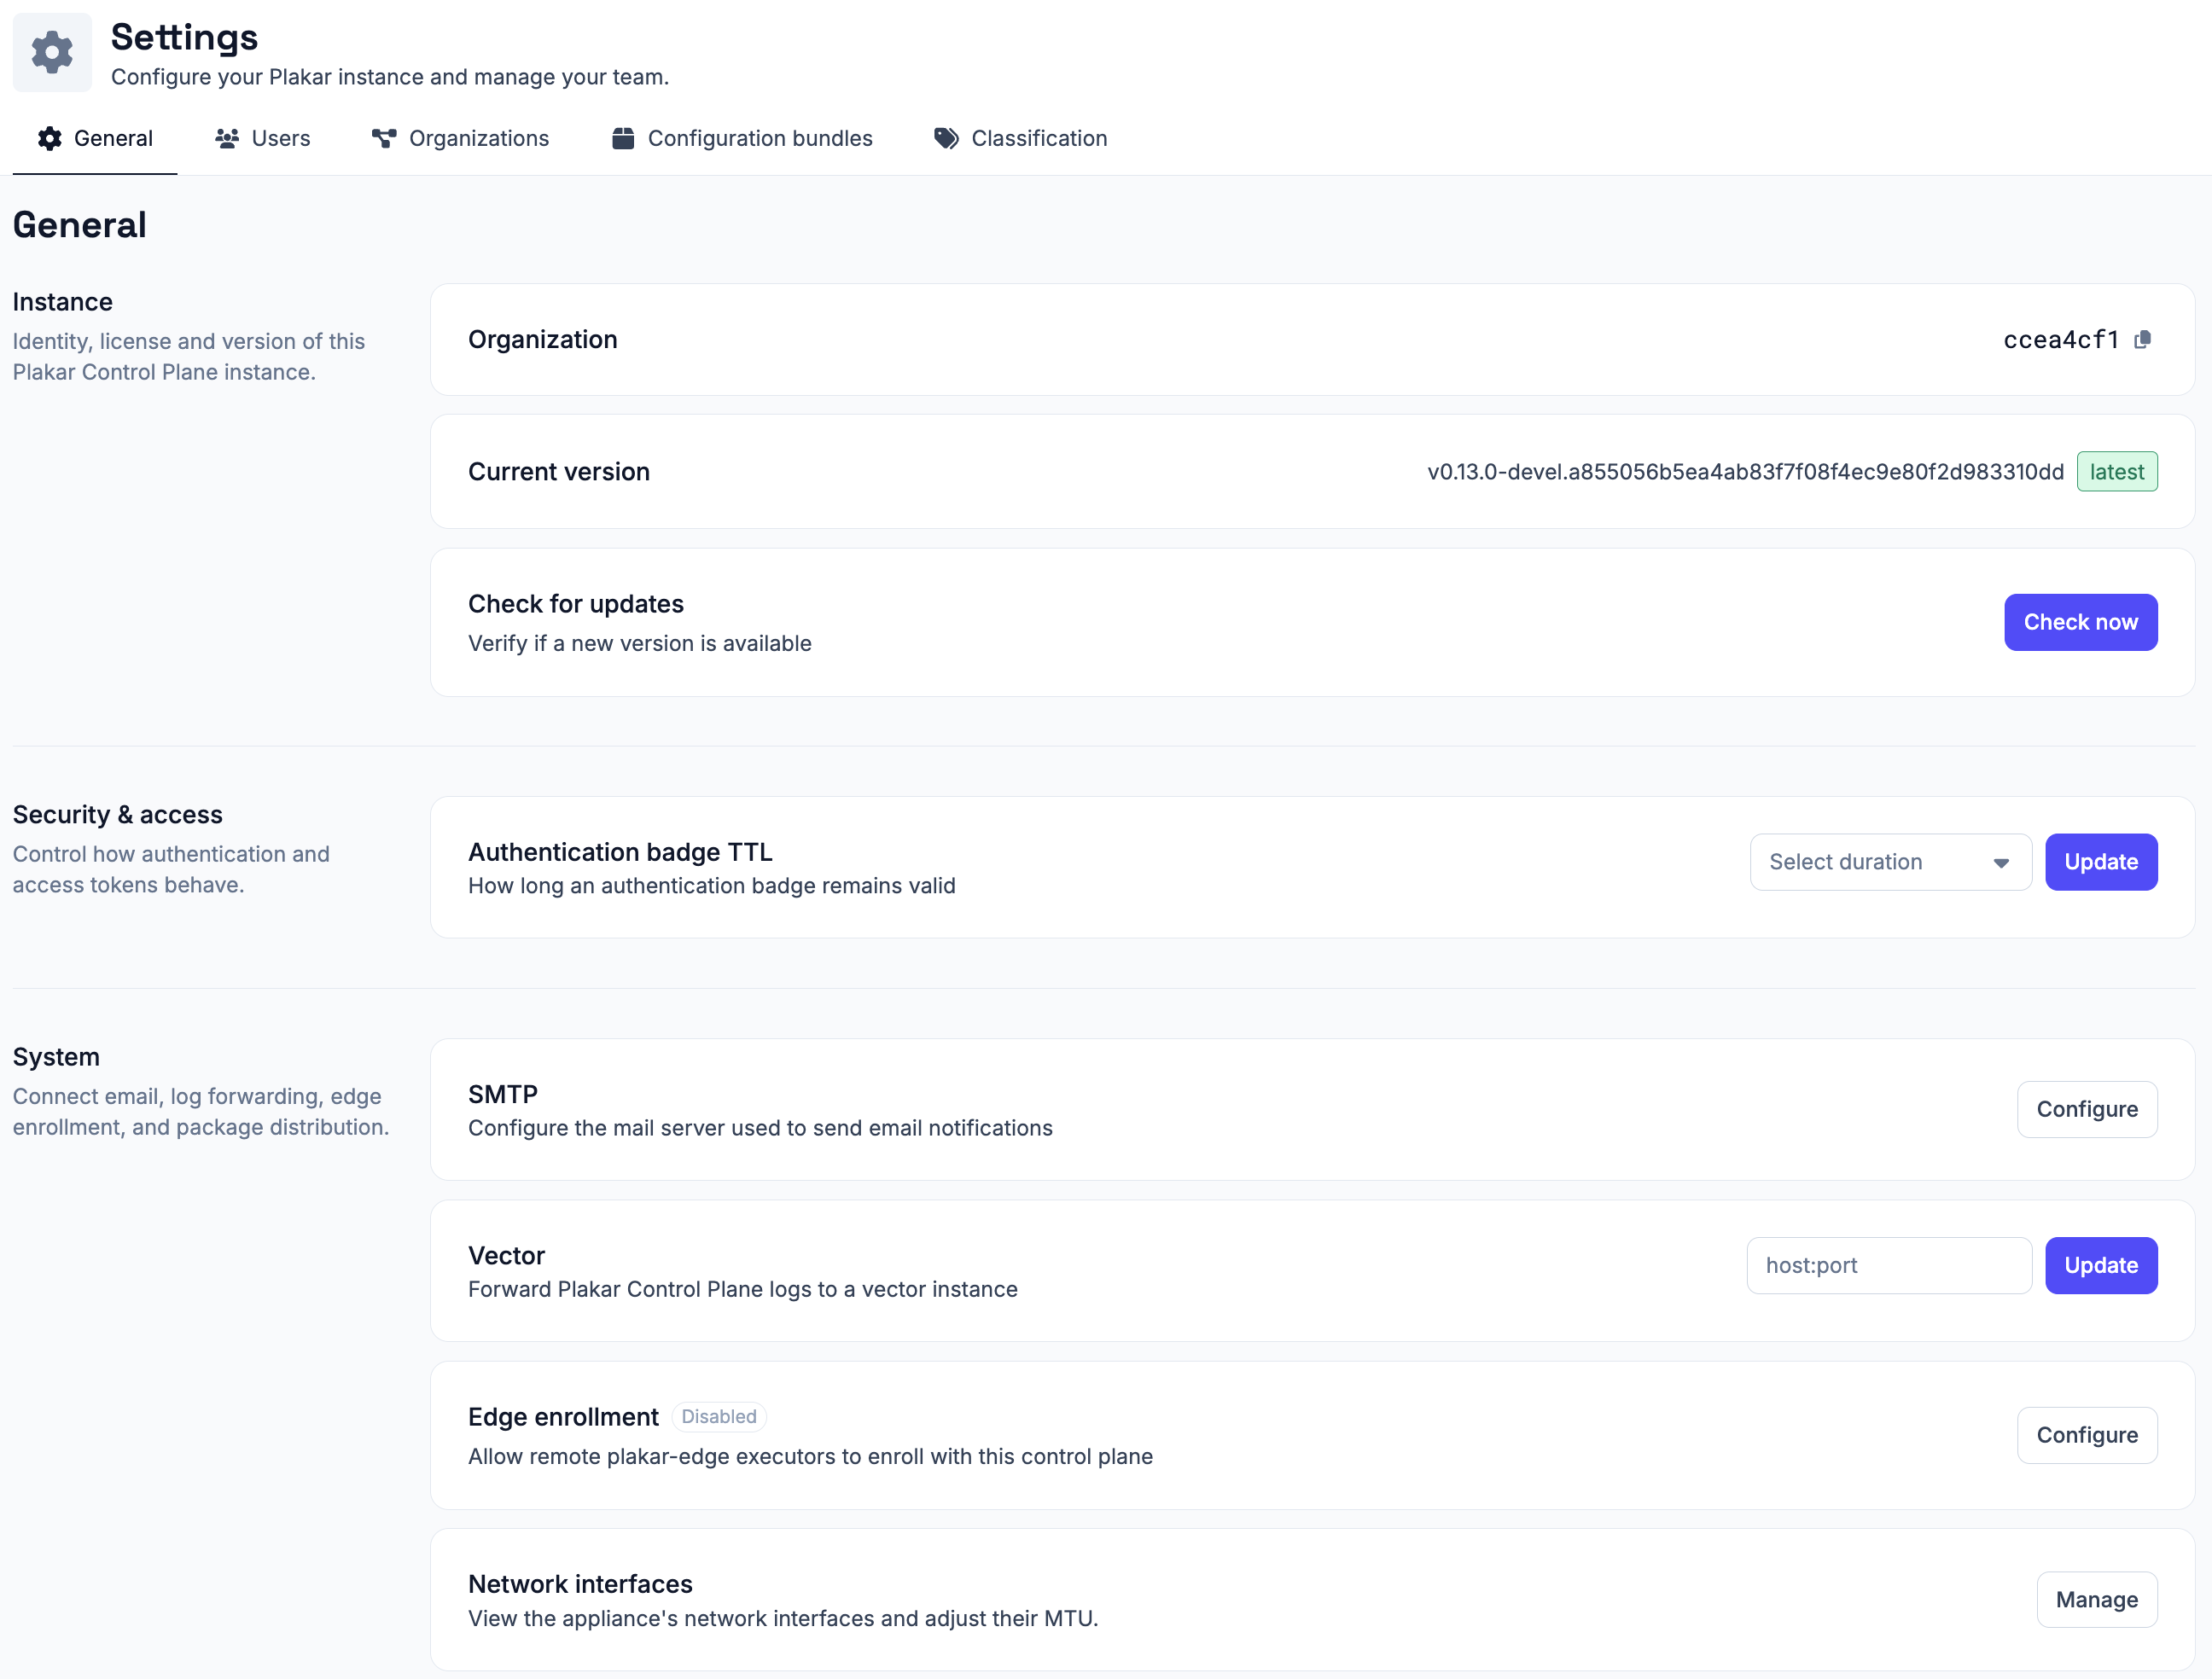The width and height of the screenshot is (2212, 1679).
Task: Open the Classification tab
Action: pyautogui.click(x=1021, y=138)
